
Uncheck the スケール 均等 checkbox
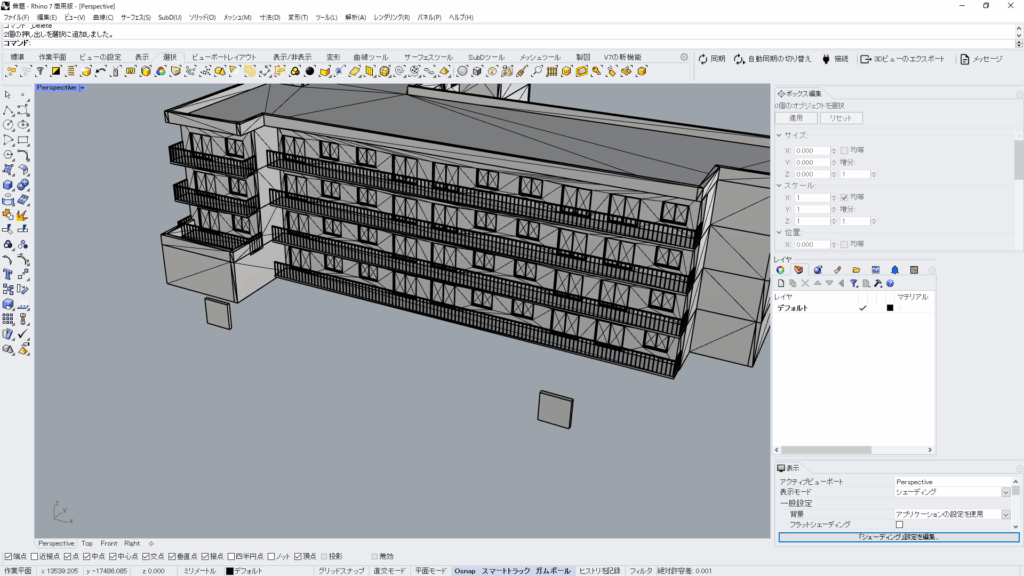pos(845,197)
